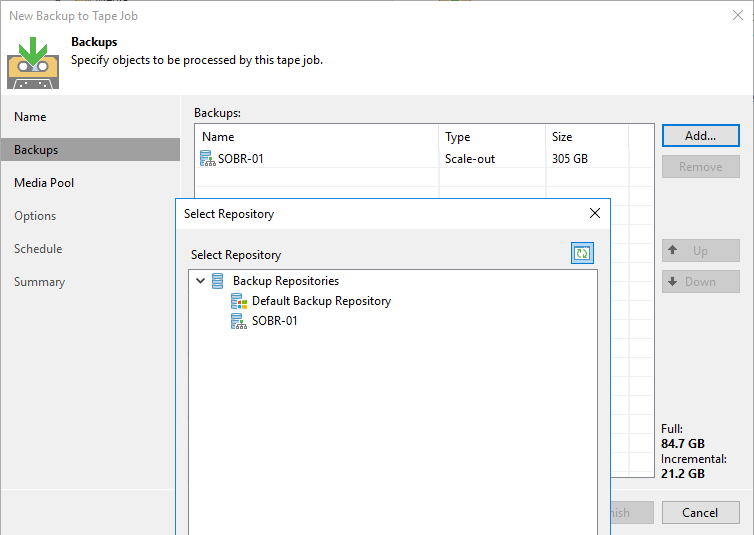Image resolution: width=754 pixels, height=535 pixels.
Task: Select the SOBR-01 row in Backups list
Action: point(424,159)
